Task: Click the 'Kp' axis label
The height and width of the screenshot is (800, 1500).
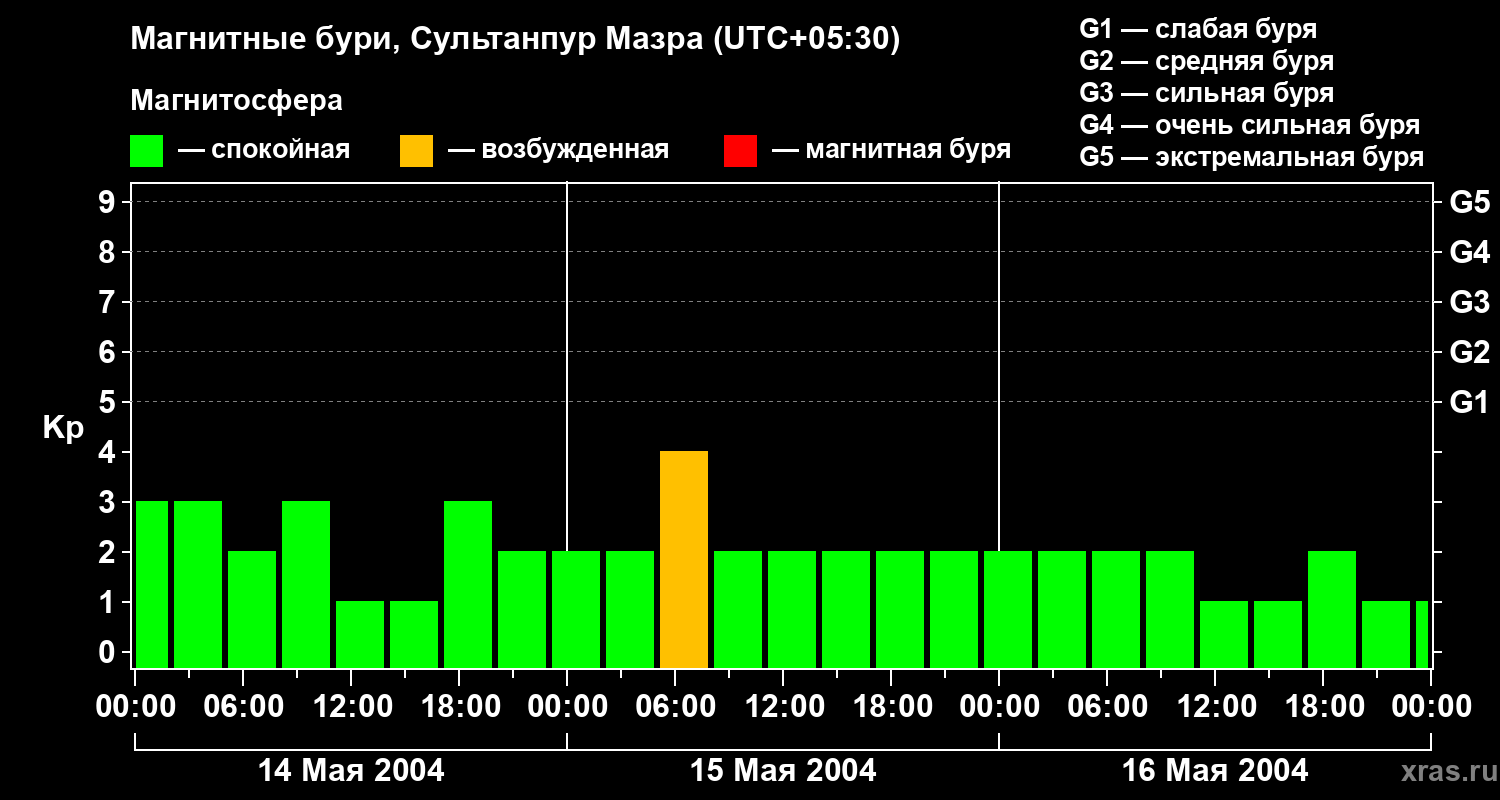Action: point(63,428)
